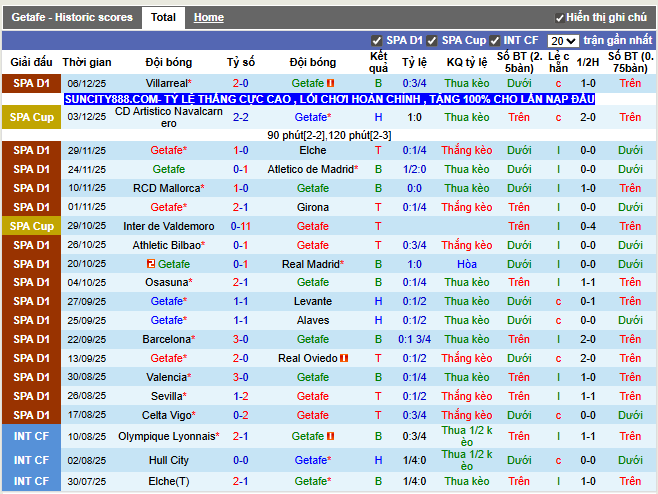The width and height of the screenshot is (658, 494).
Task: Select the Total tab
Action: pos(163,18)
